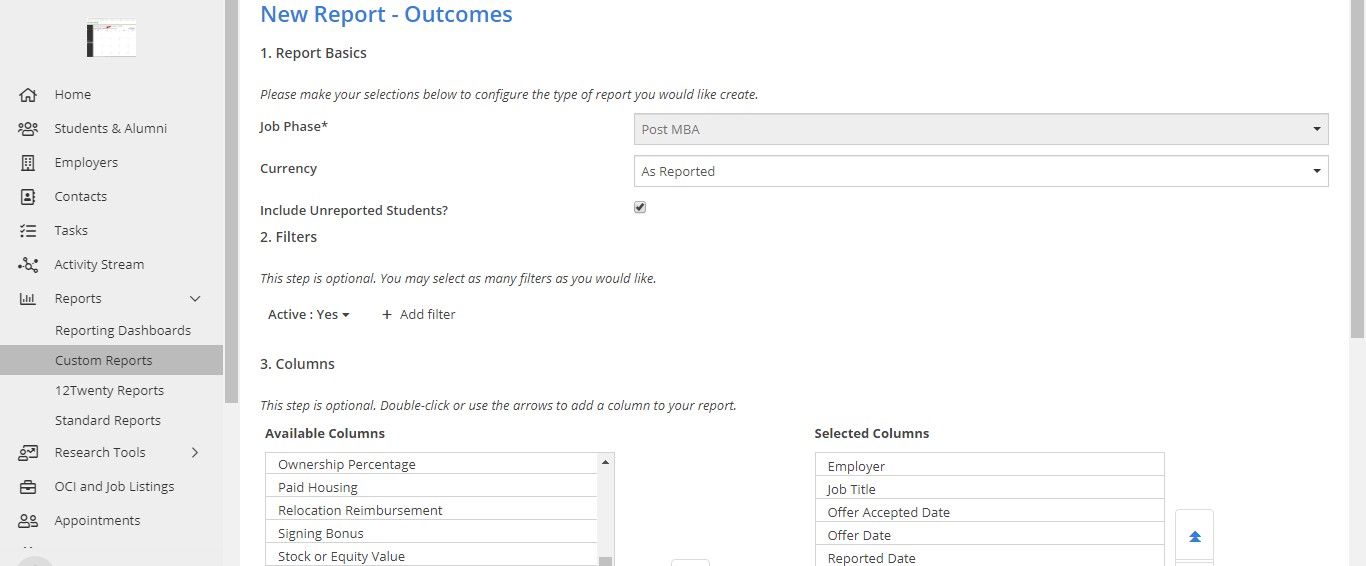Click the Students & Alumni people icon
1366x566 pixels.
click(x=28, y=129)
